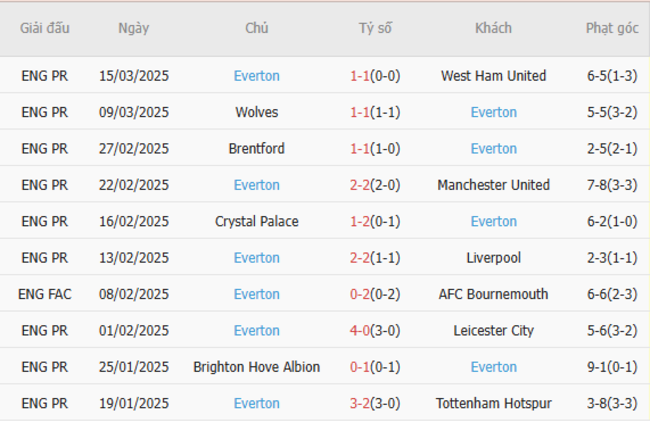Click the "Giải đấu" column header
The height and width of the screenshot is (431, 650).
[45, 28]
